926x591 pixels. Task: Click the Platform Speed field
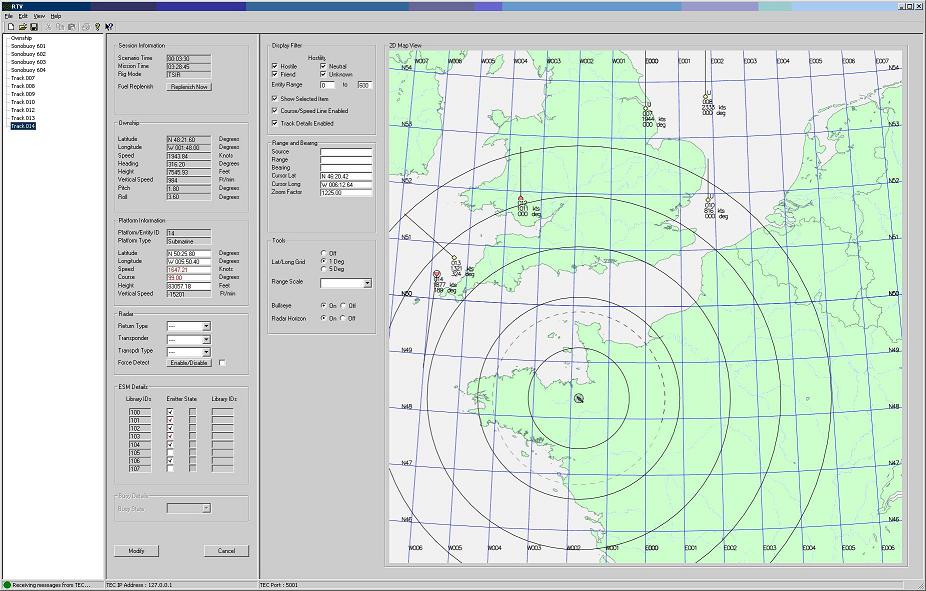point(189,269)
